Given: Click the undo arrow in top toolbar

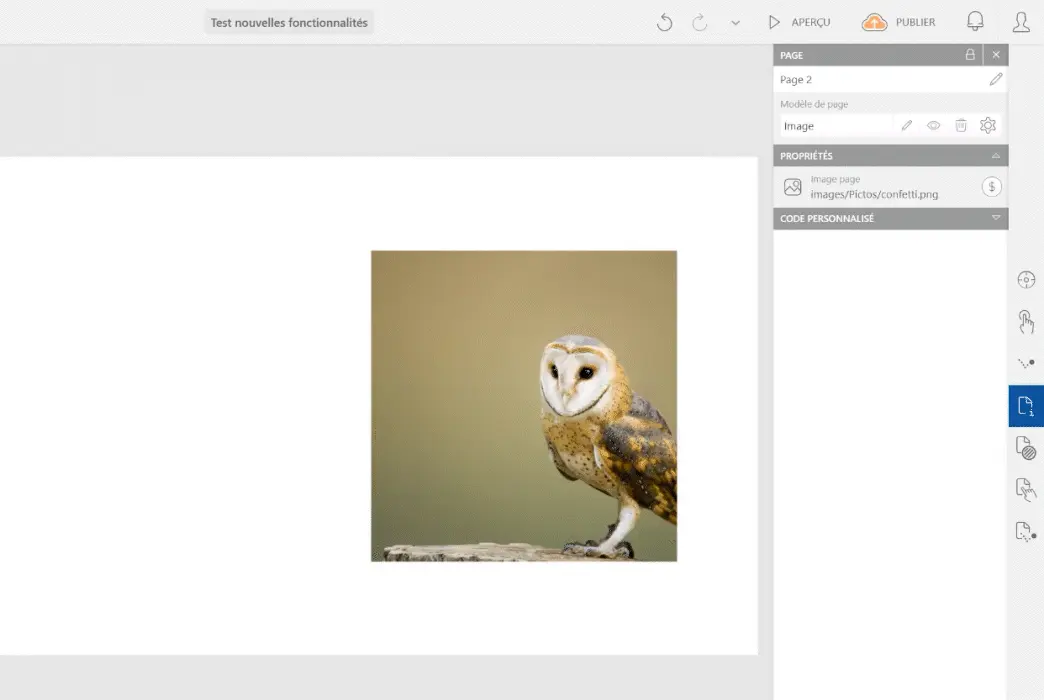Looking at the screenshot, I should click(664, 22).
